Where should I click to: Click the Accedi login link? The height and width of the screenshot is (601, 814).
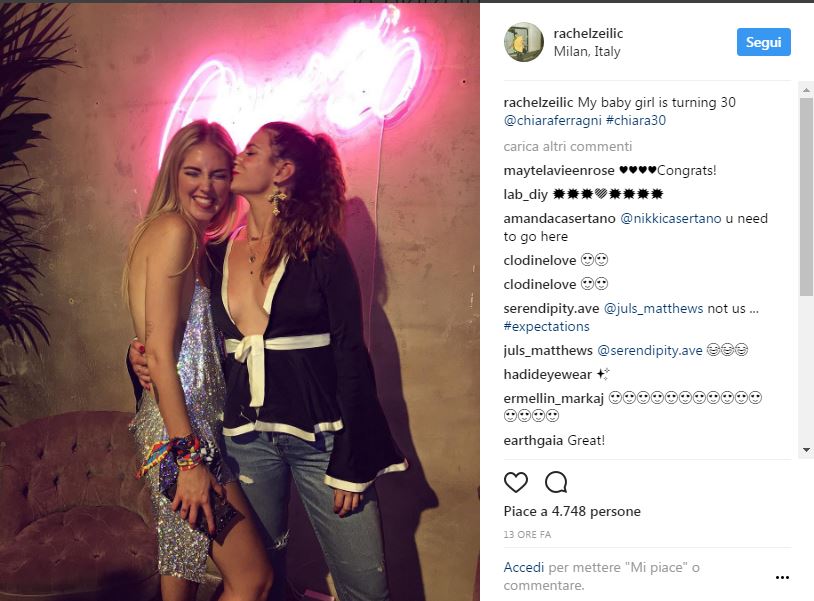click(524, 567)
